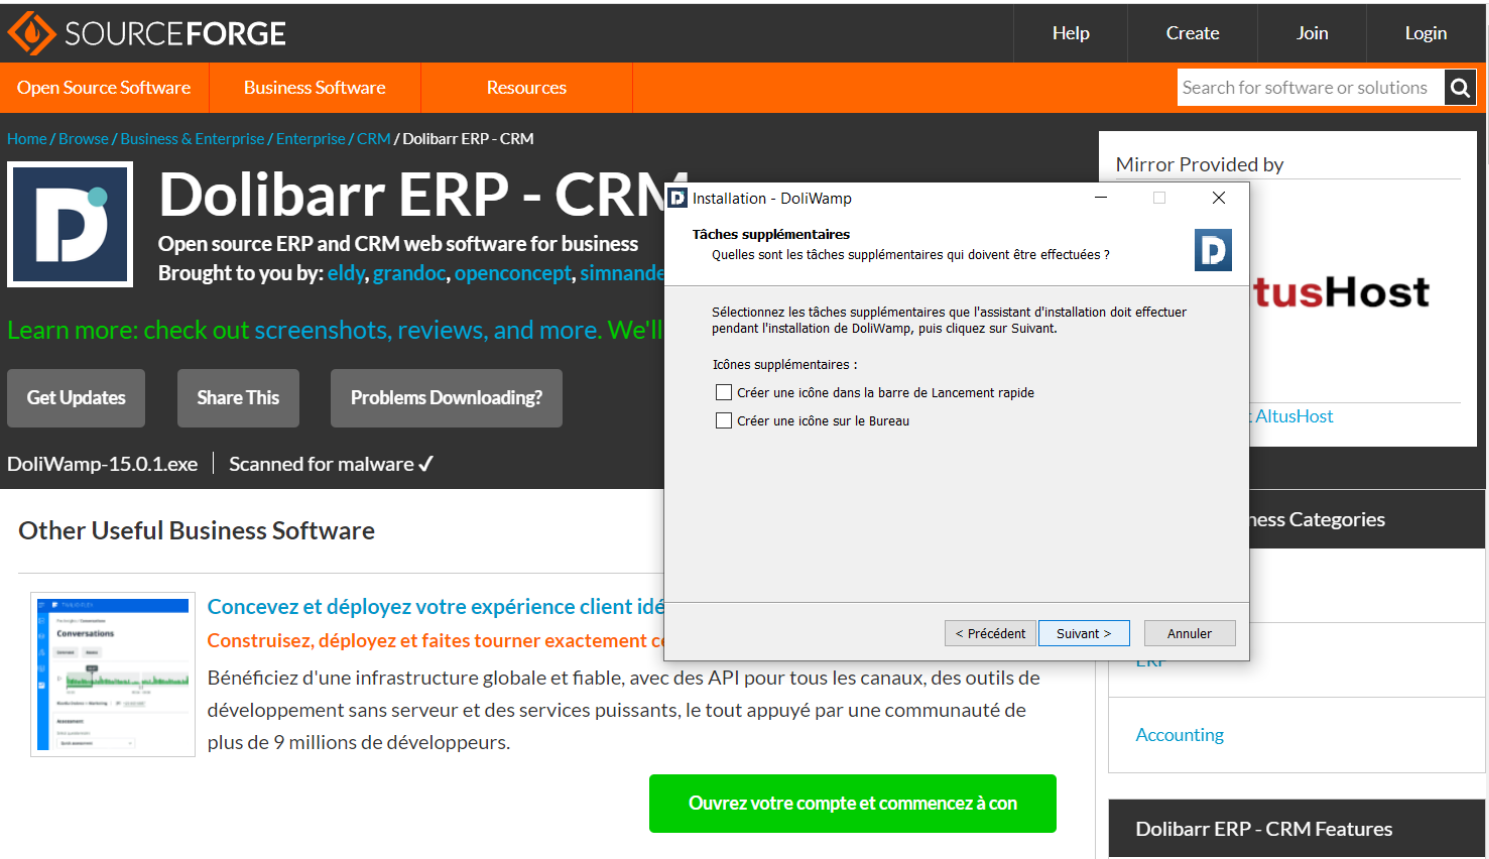
Task: Click the DoliWamp installer title bar icon
Action: (679, 198)
